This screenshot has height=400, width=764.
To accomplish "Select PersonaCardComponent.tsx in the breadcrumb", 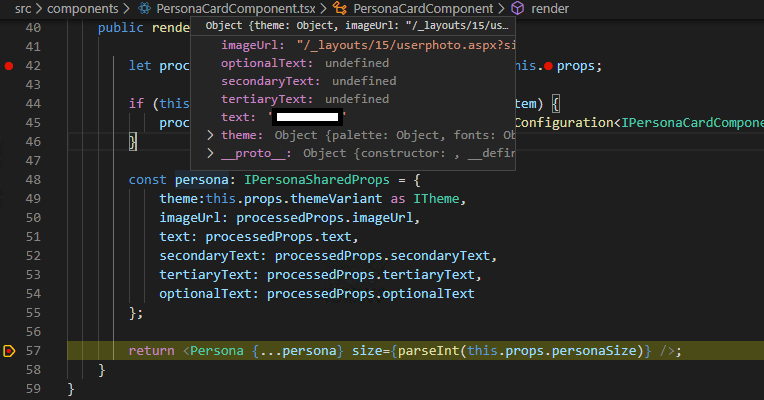I will coord(235,8).
